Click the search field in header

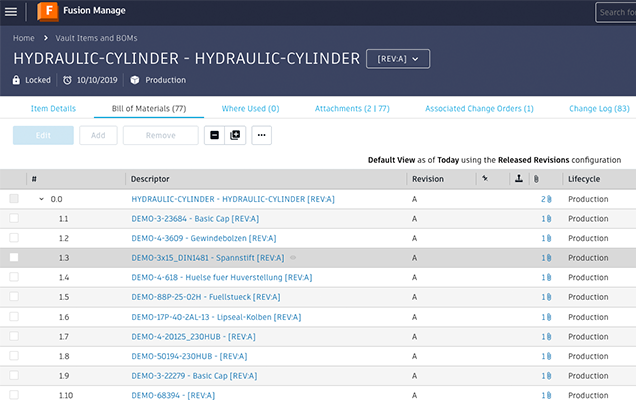[x=615, y=12]
